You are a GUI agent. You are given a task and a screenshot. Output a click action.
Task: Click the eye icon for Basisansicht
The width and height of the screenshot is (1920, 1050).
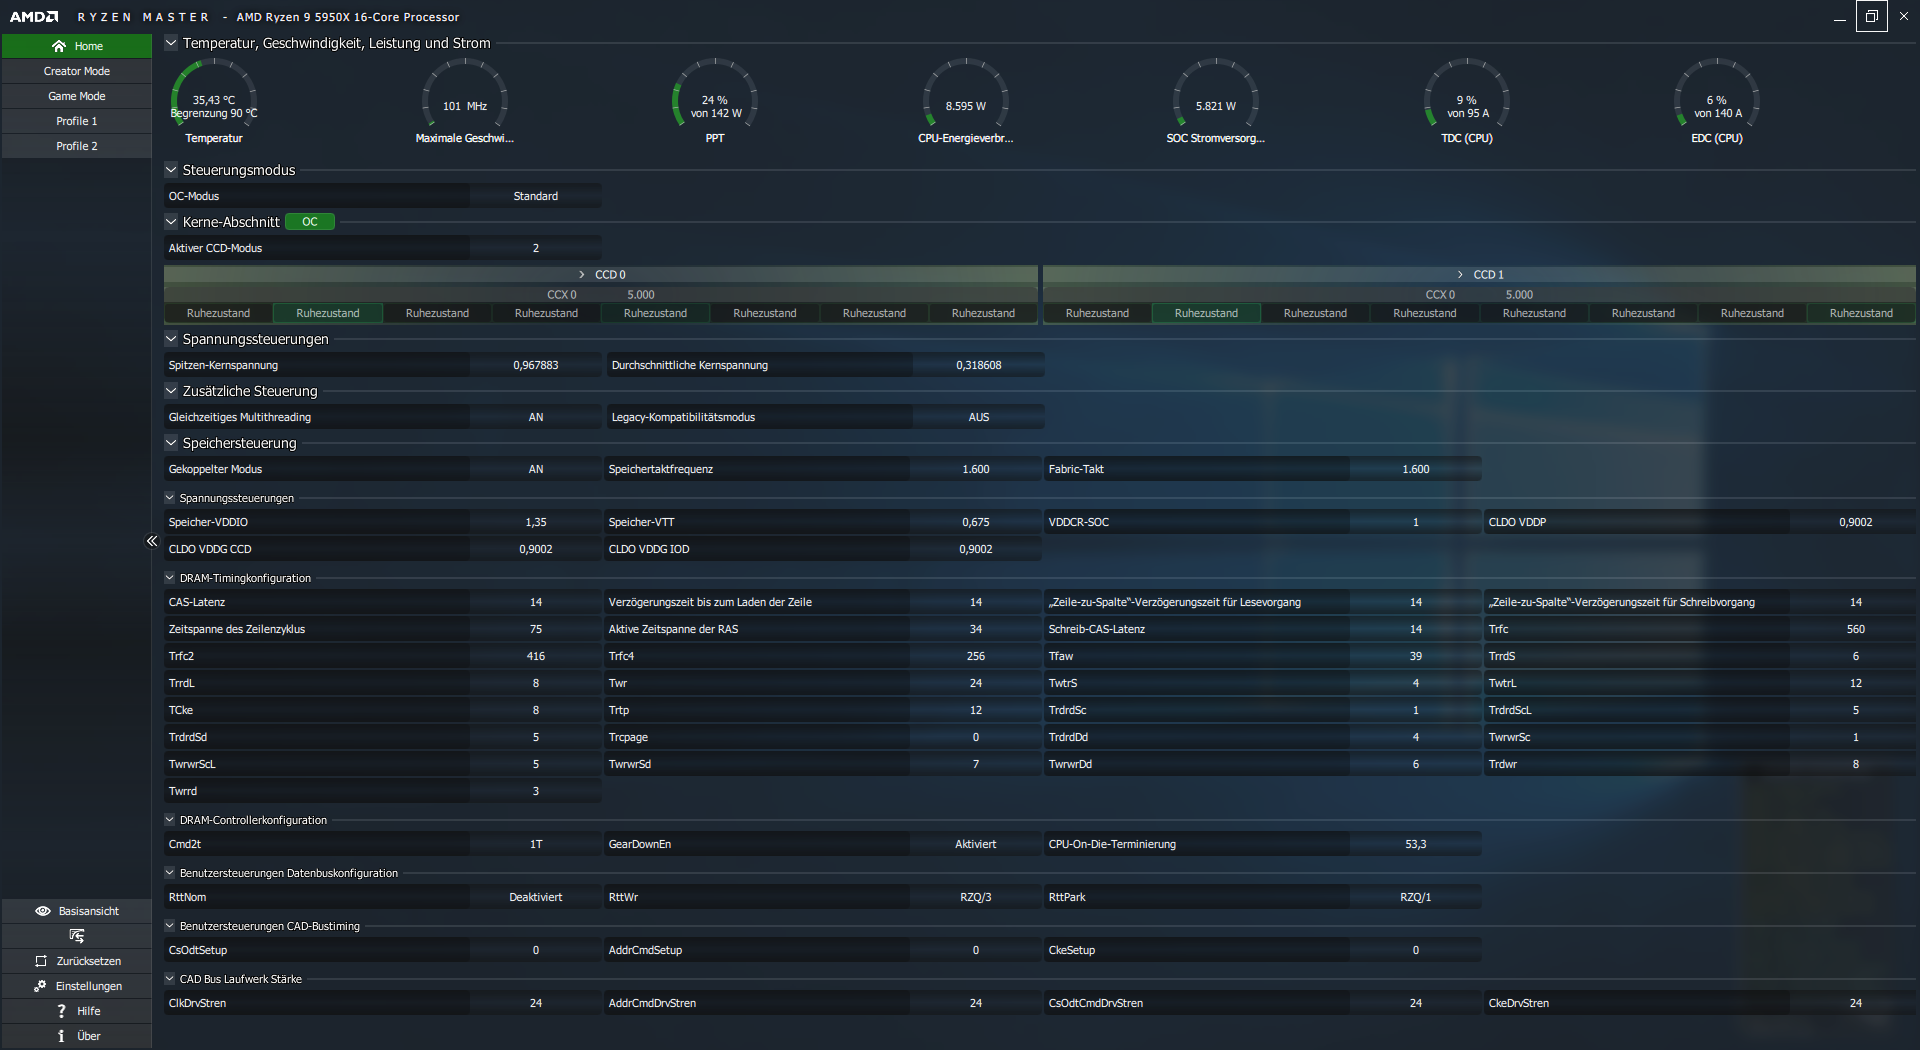point(43,911)
